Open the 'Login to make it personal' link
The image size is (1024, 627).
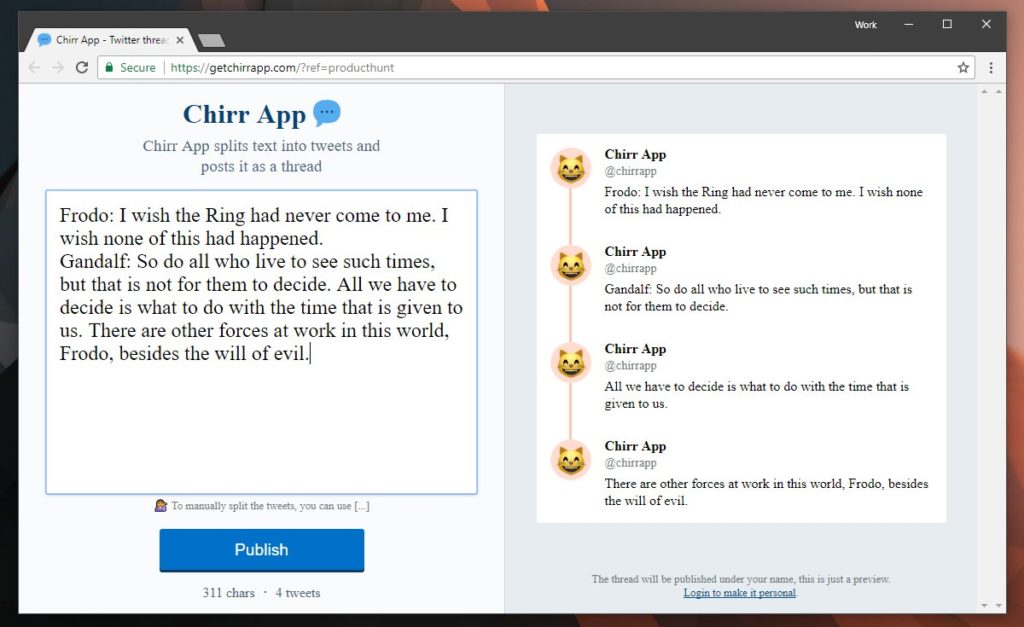pos(739,592)
